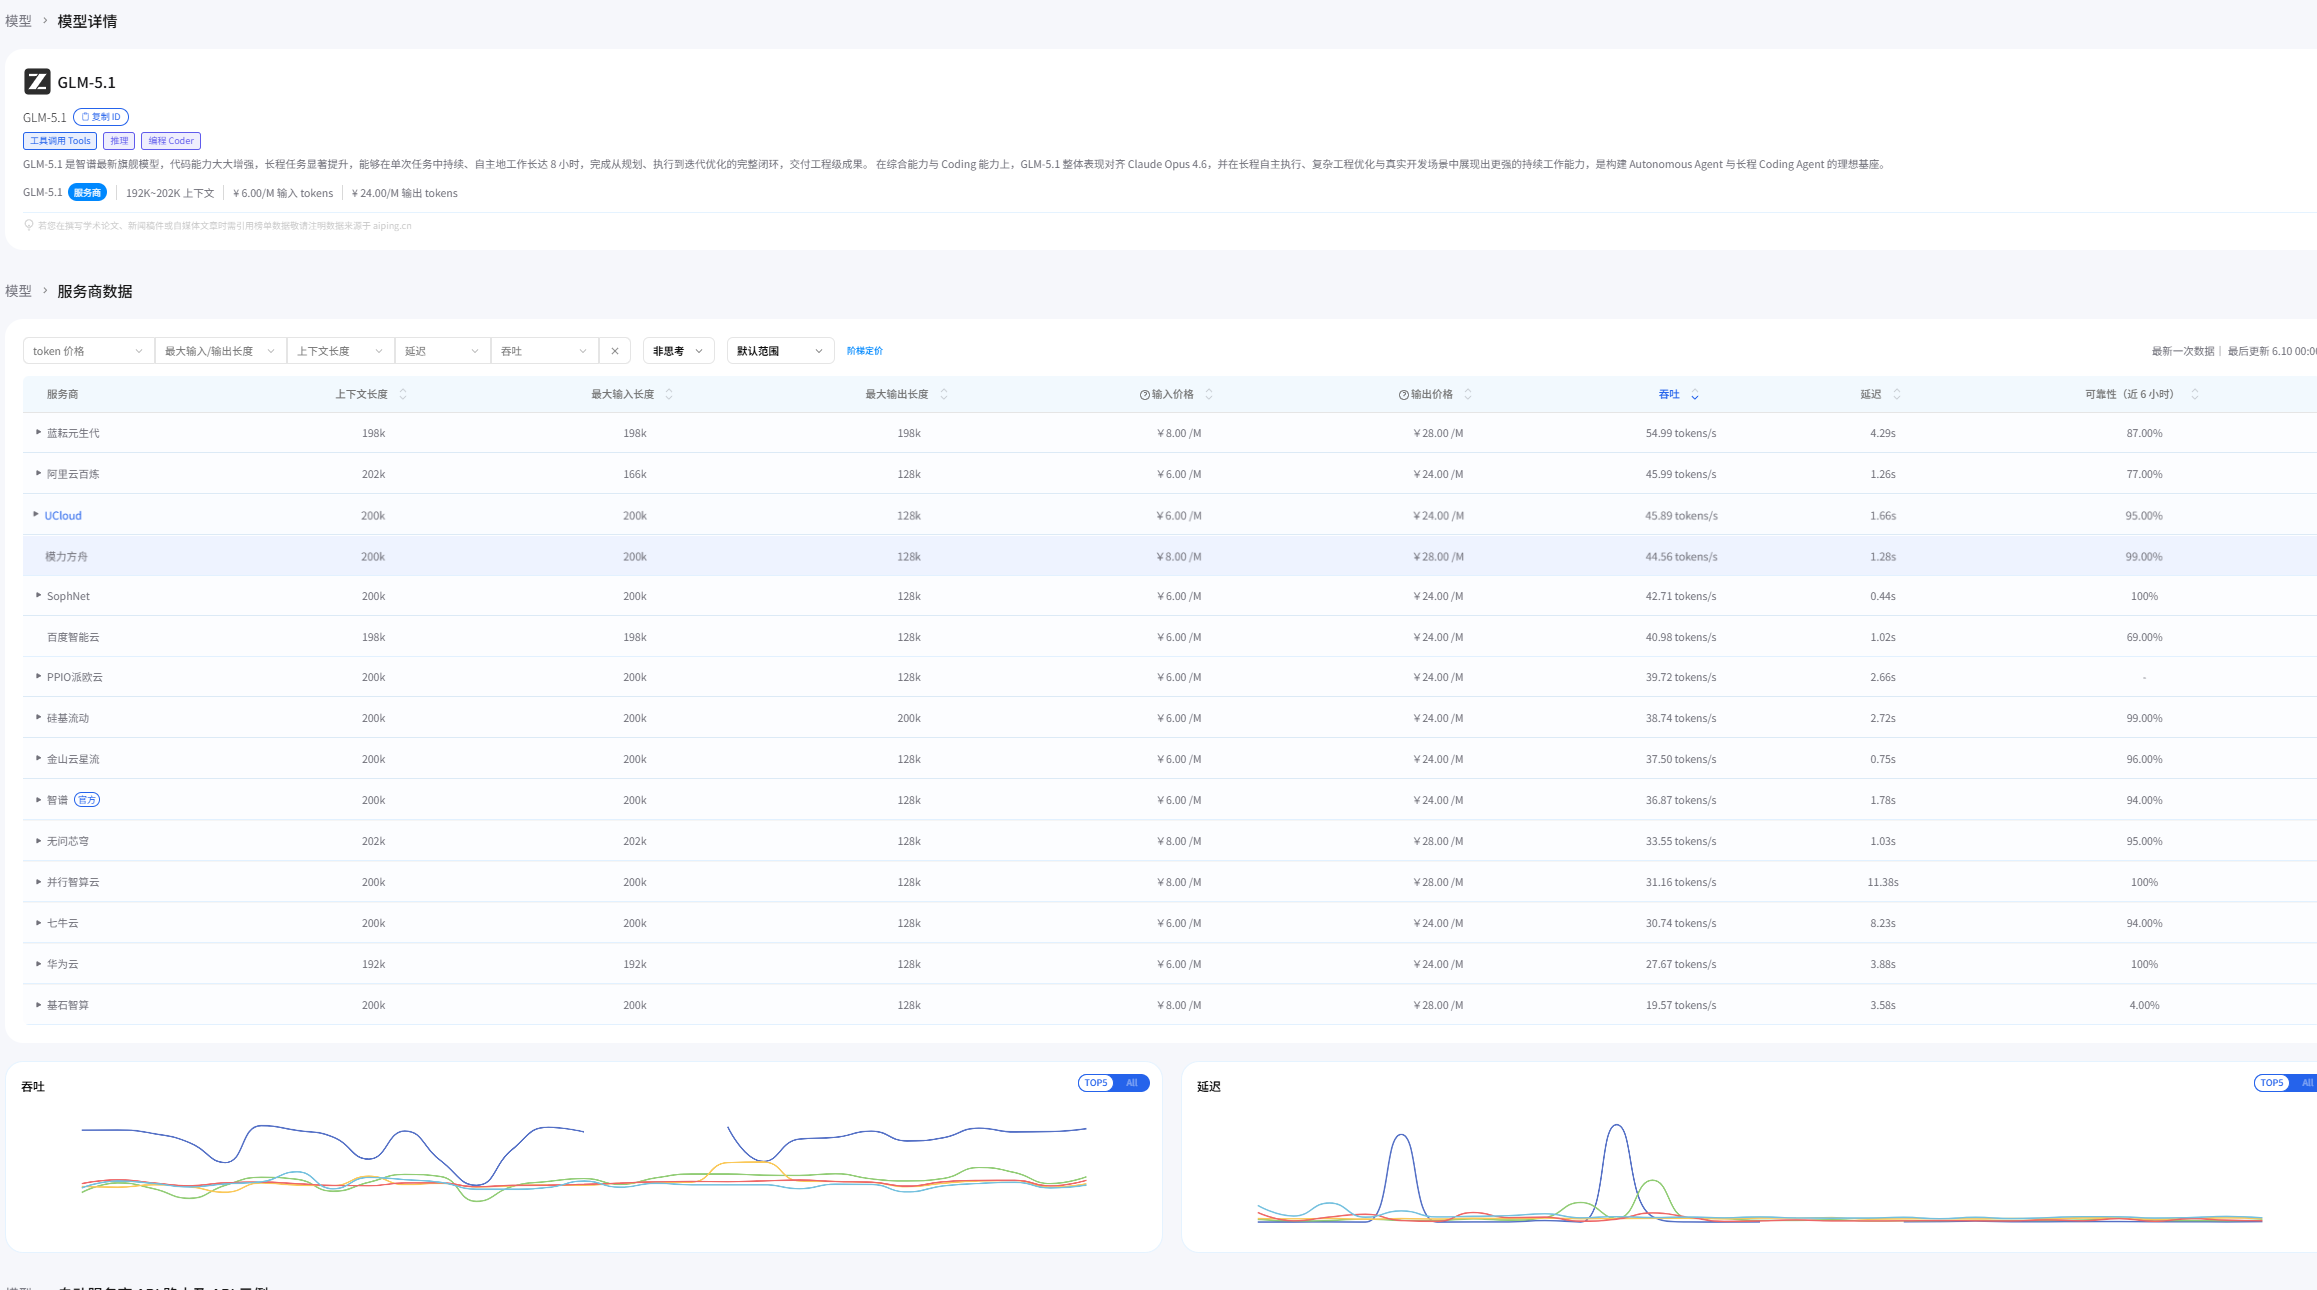Viewport: 2317px width, 1290px height.
Task: Click the 11.38s latency value
Action: tap(1883, 882)
